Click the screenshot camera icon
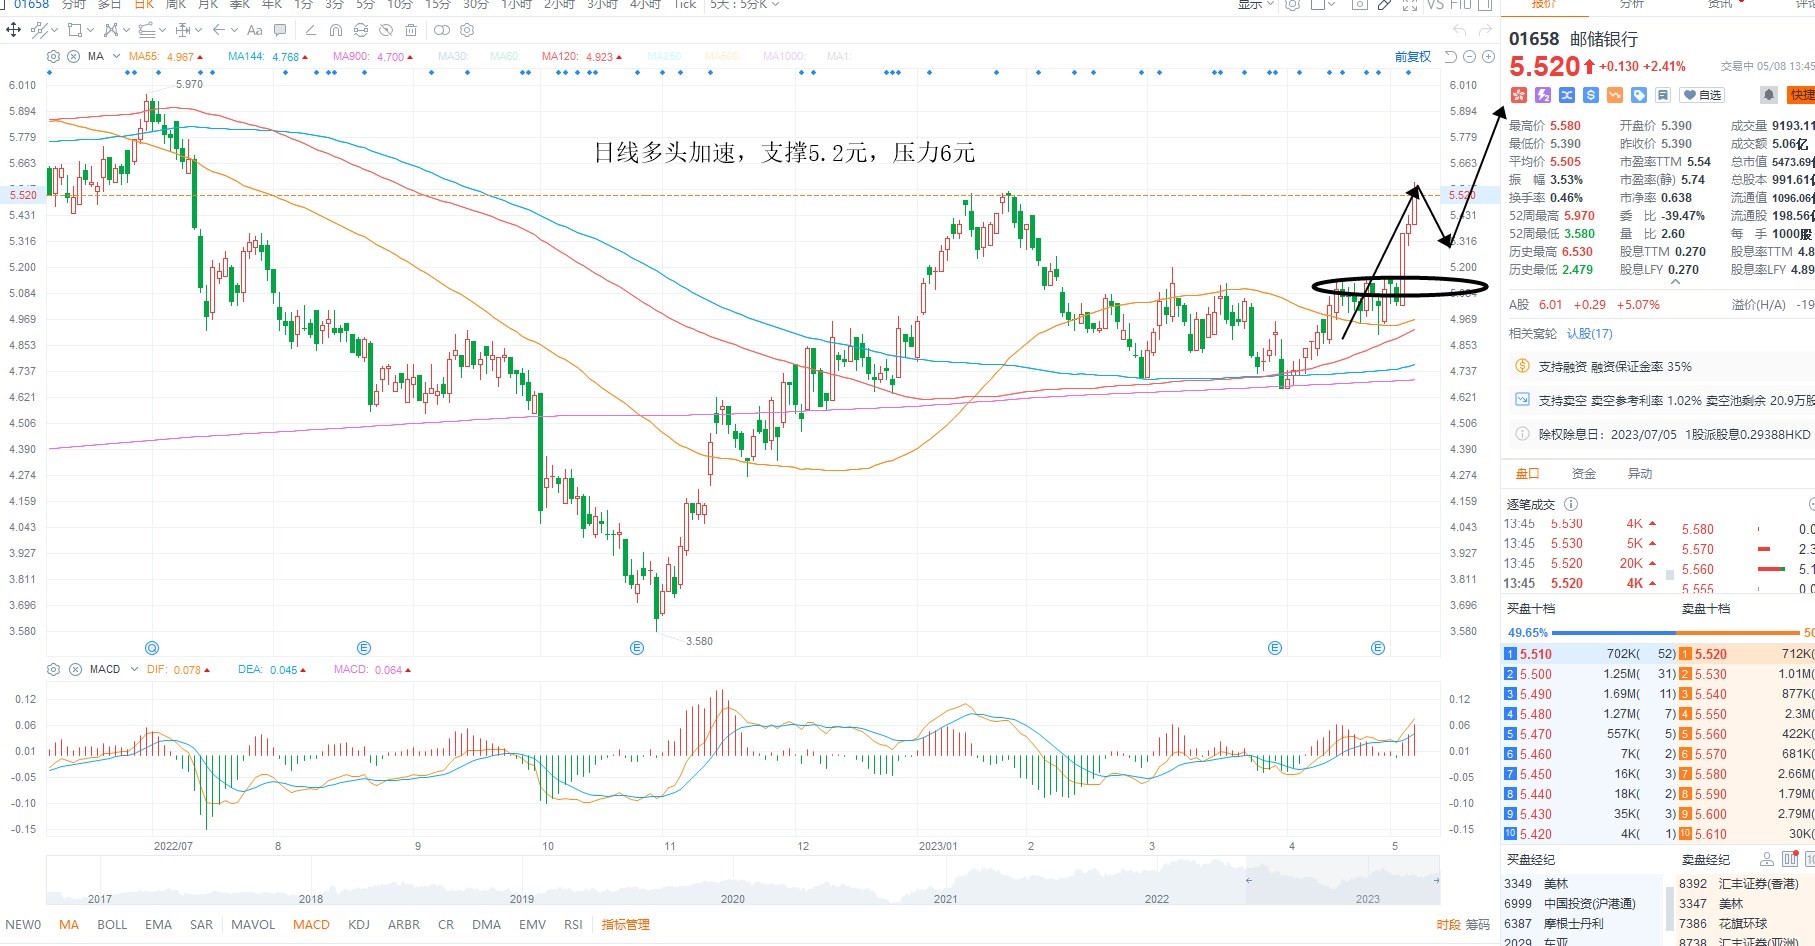Viewport: 1815px width, 946px height. (x=1360, y=5)
